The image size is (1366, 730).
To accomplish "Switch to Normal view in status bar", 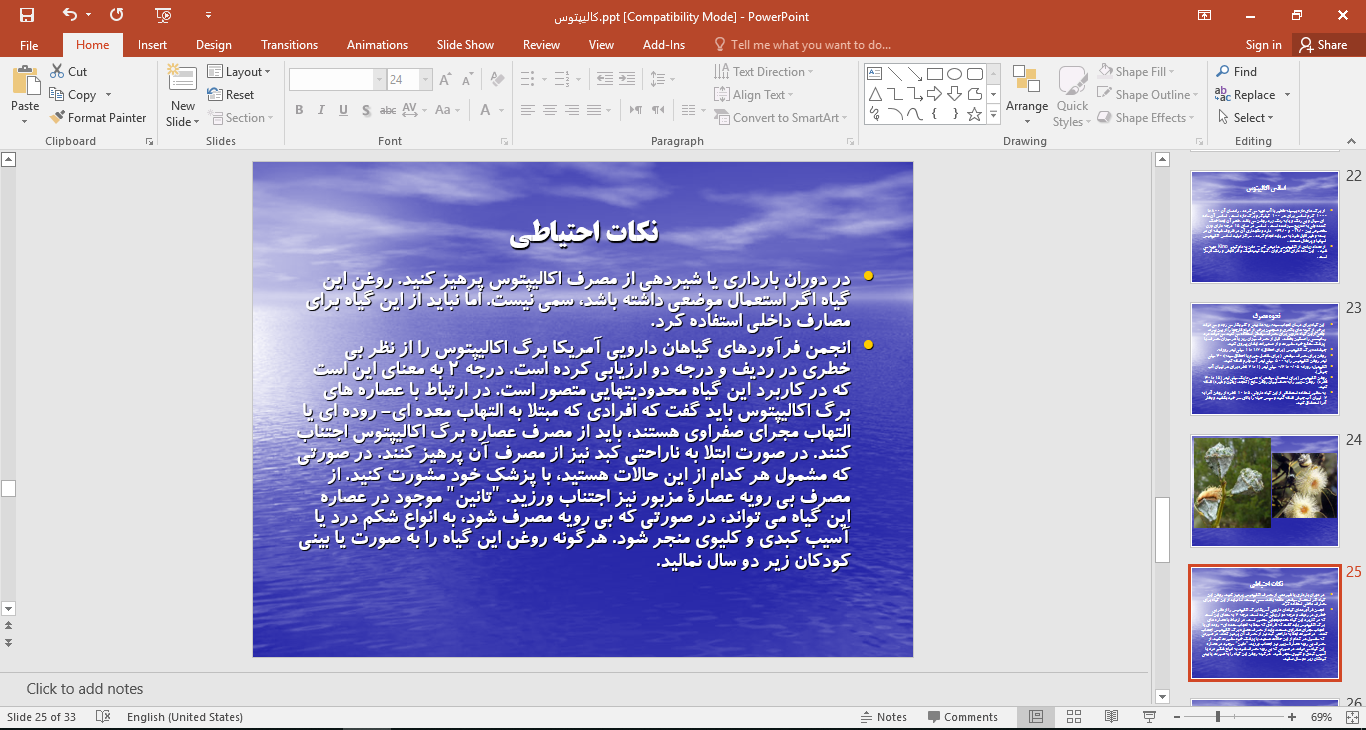I will [1036, 717].
